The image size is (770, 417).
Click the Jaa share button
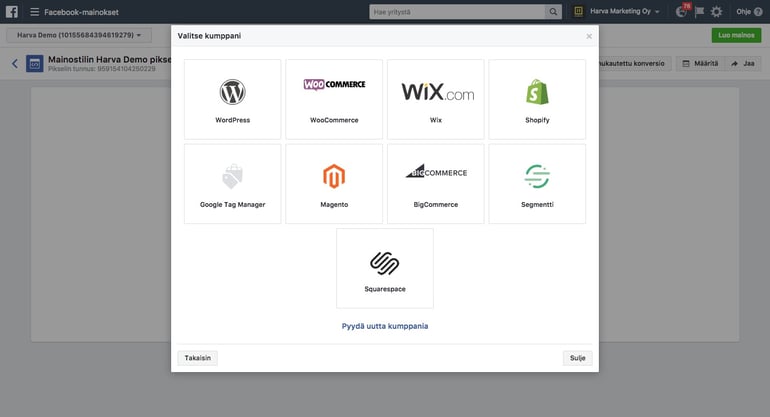[743, 63]
